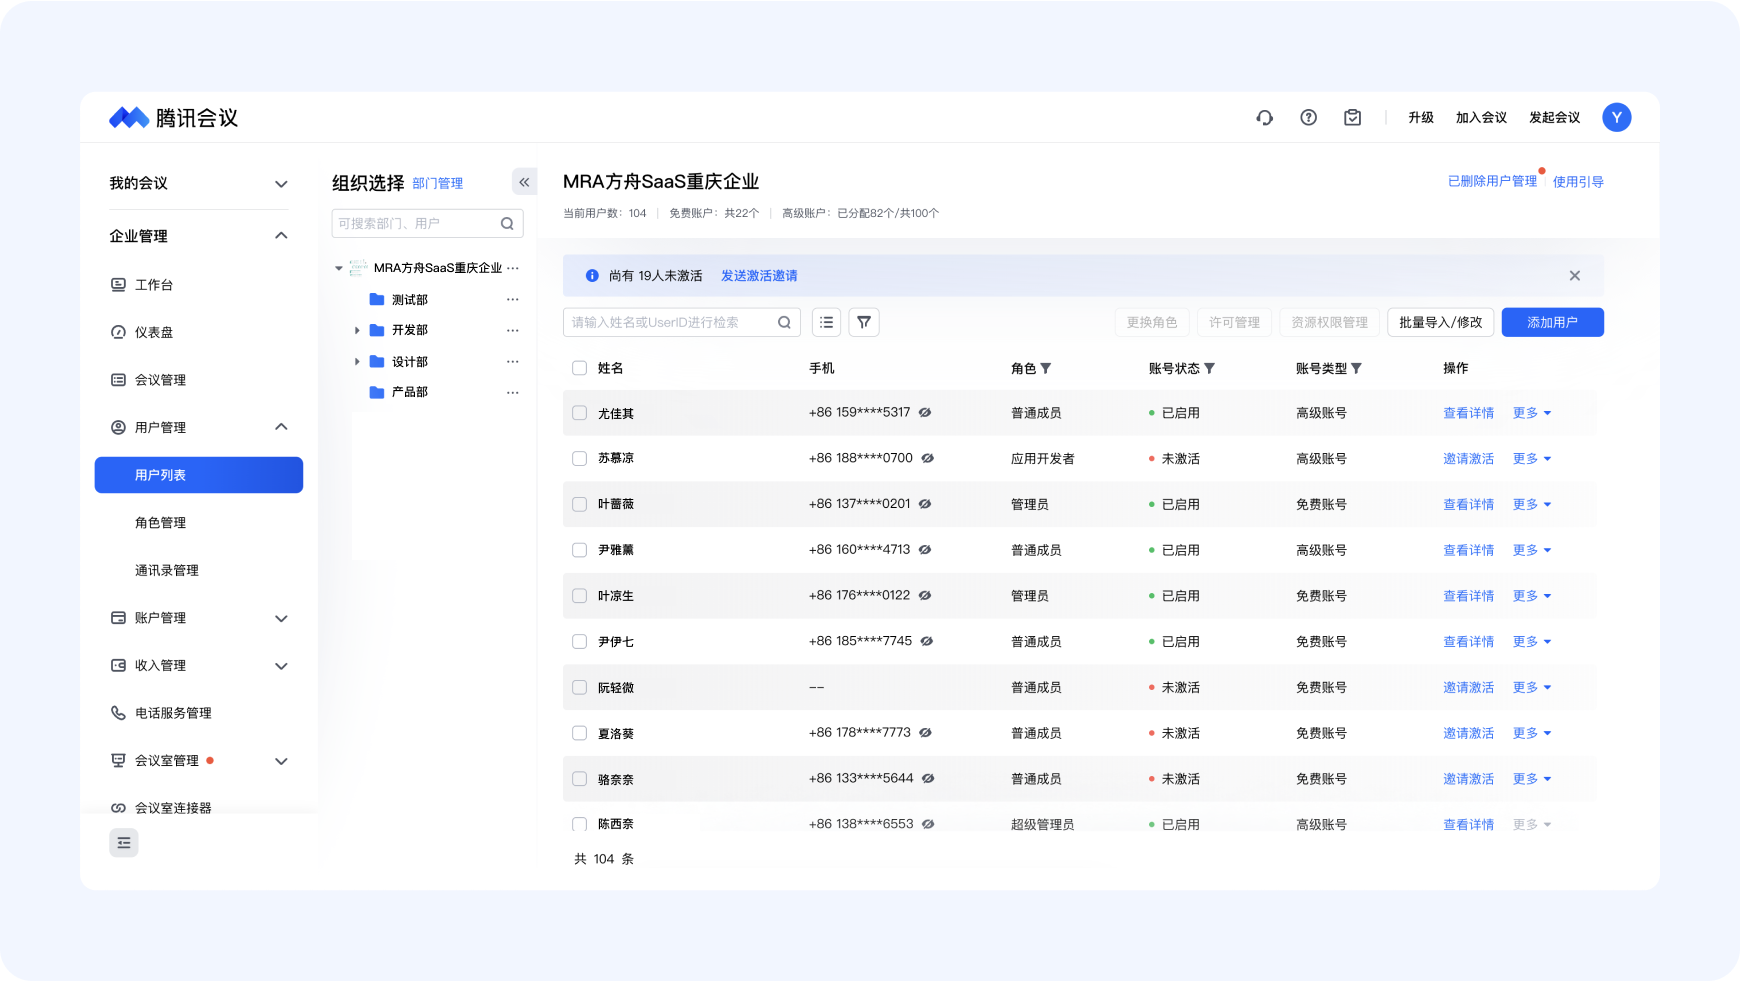
Task: Open 角色管理 in the sidebar
Action: coord(160,523)
